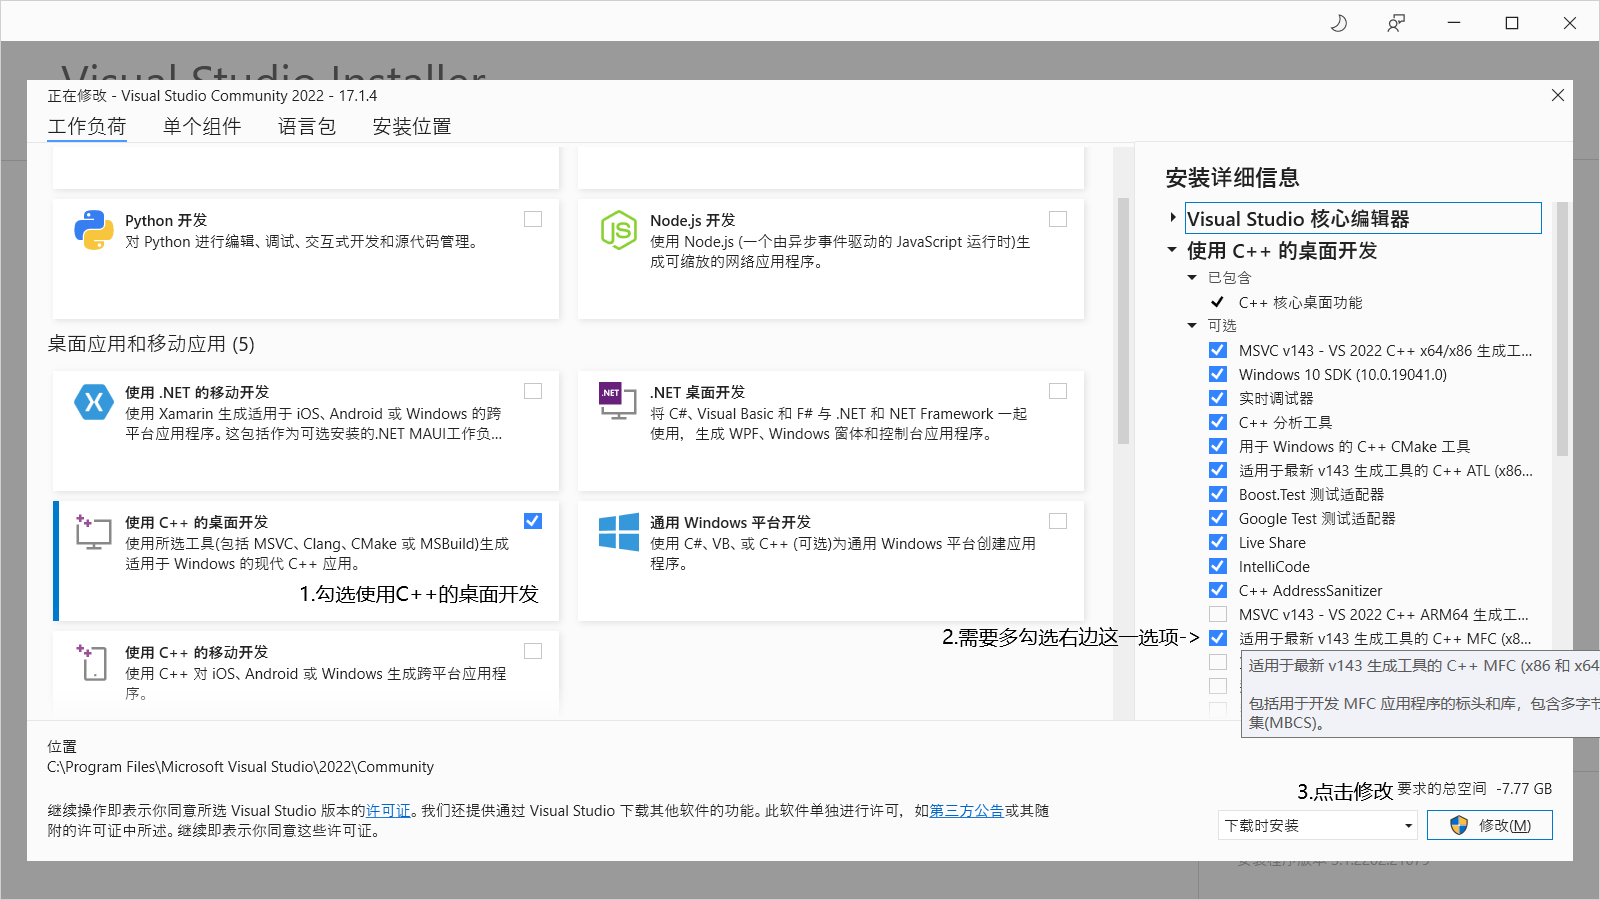This screenshot has width=1600, height=900.
Task: Click the shield icon on the Modify button
Action: (x=1459, y=825)
